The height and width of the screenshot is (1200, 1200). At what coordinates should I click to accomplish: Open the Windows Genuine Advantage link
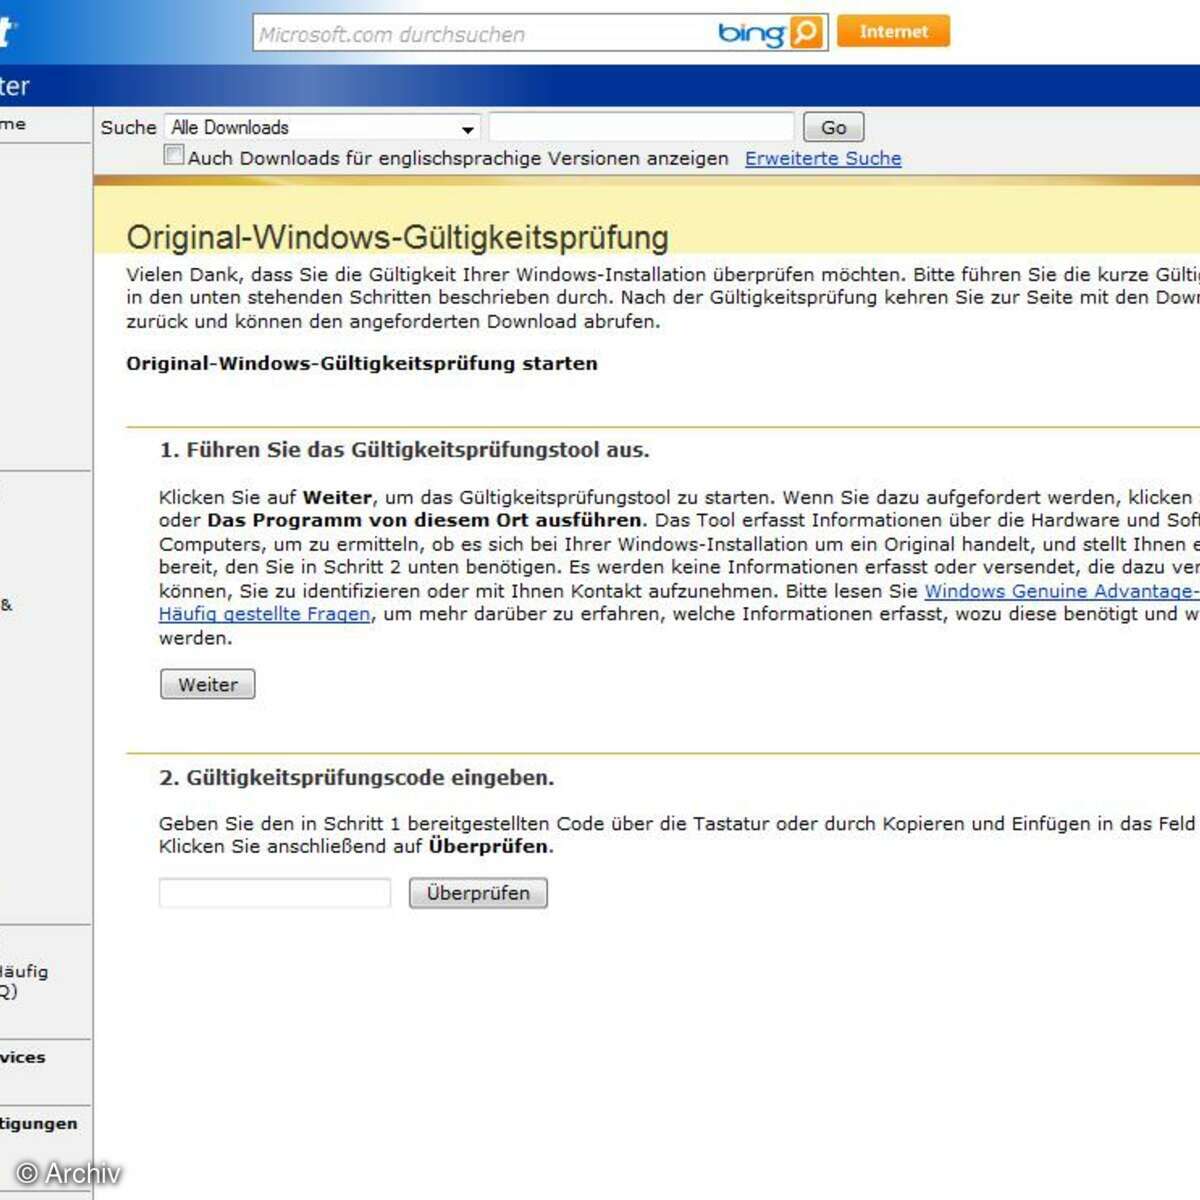click(x=1060, y=591)
